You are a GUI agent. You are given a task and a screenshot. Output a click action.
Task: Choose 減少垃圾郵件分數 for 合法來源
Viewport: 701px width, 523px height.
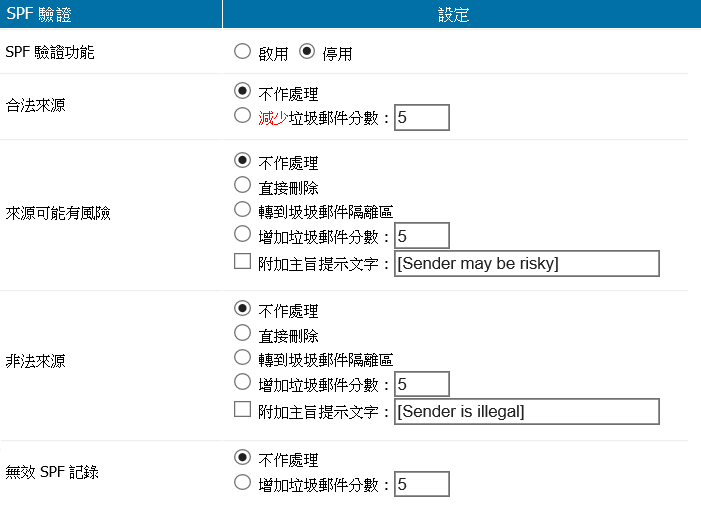242,116
